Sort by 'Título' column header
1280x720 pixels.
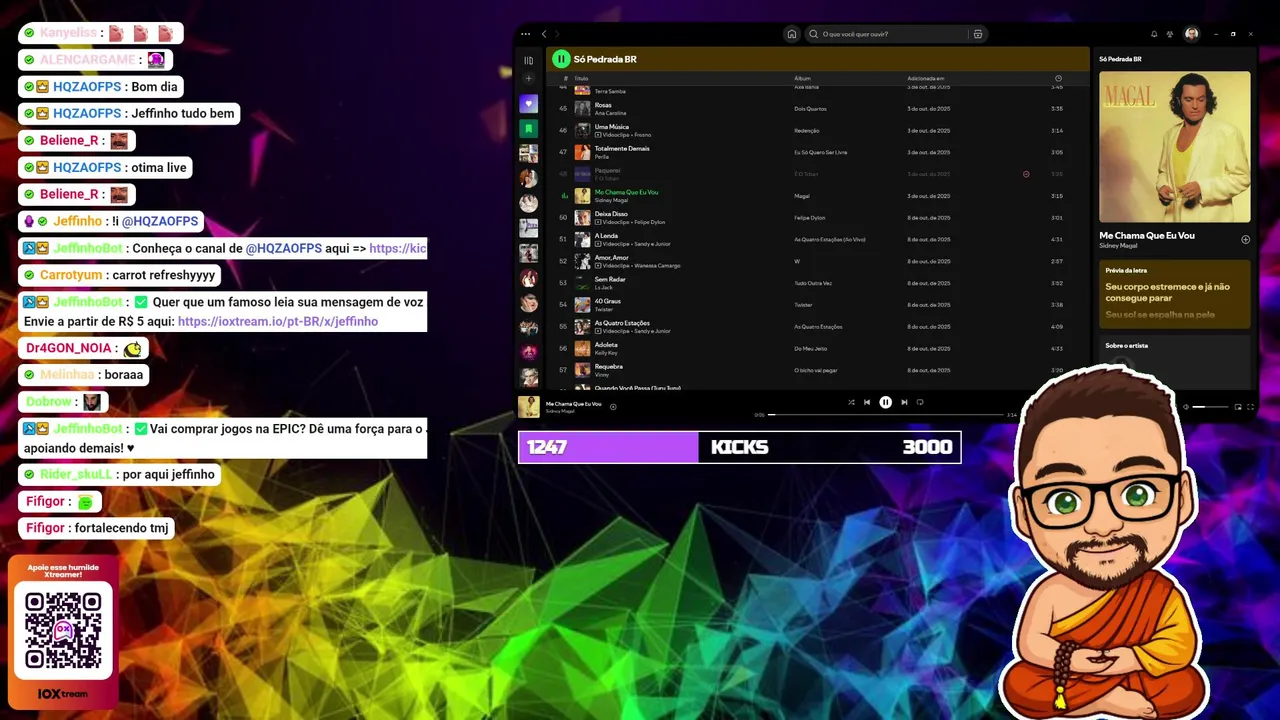(x=581, y=78)
